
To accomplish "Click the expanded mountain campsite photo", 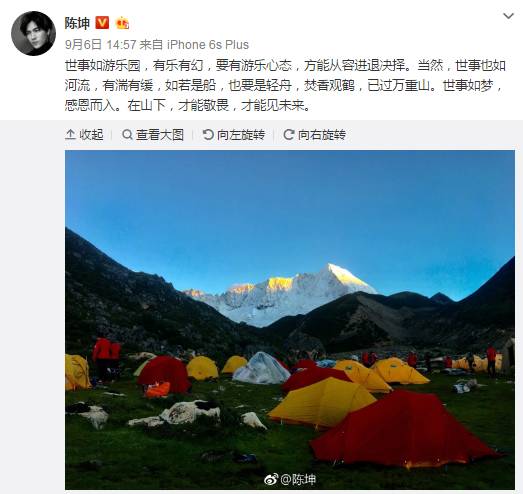I will [x=290, y=320].
